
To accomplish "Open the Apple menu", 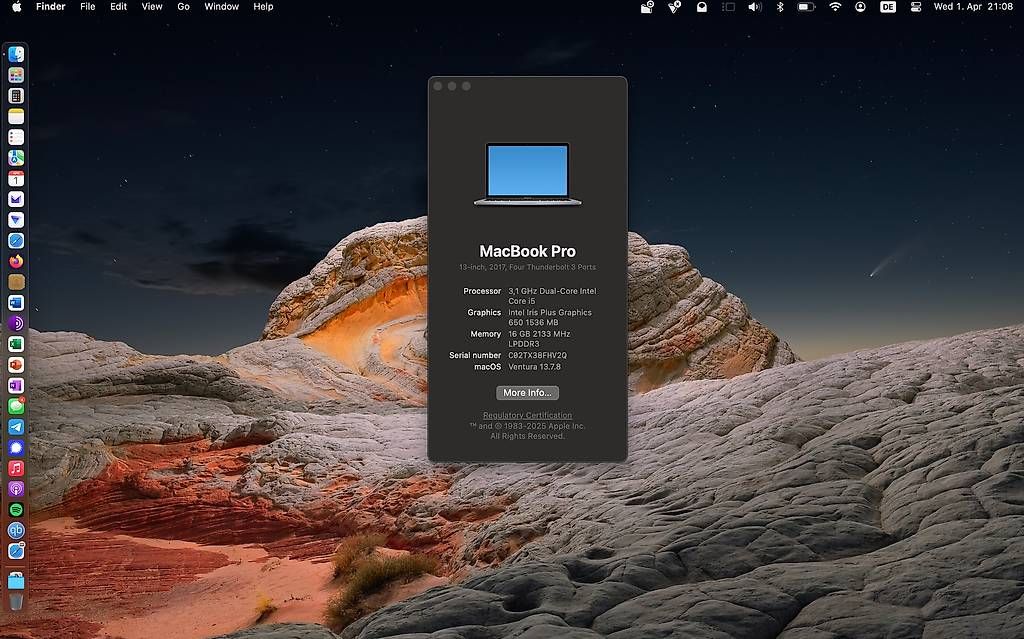I will [16, 7].
